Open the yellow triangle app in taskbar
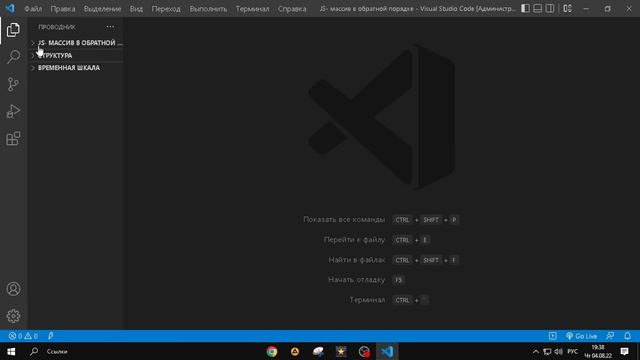This screenshot has width=640, height=360. [295, 351]
